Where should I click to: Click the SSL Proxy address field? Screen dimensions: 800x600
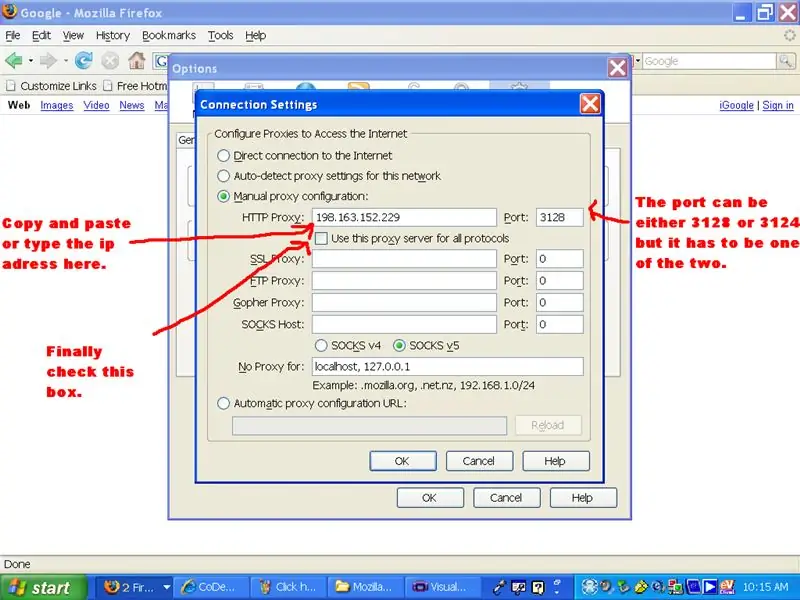click(x=404, y=259)
